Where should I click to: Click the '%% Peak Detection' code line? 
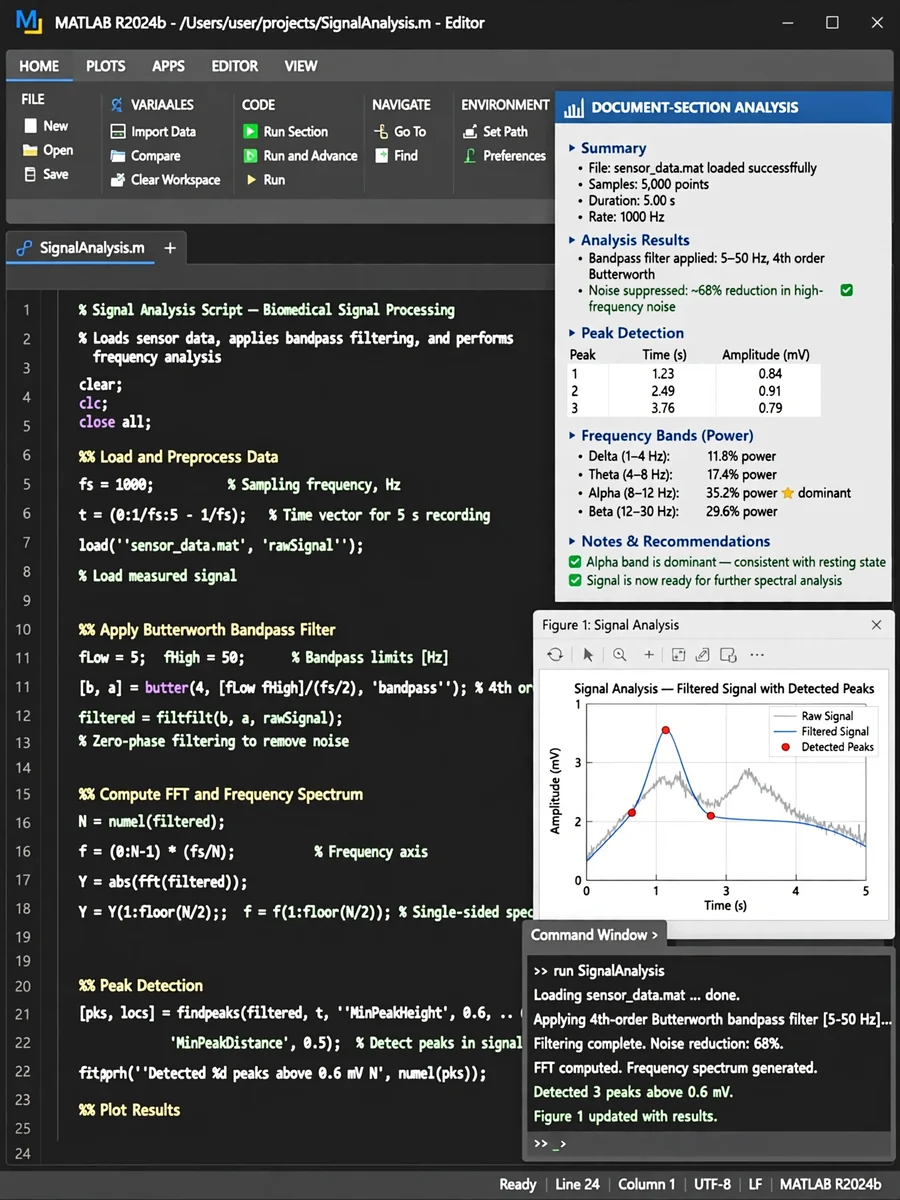(141, 985)
